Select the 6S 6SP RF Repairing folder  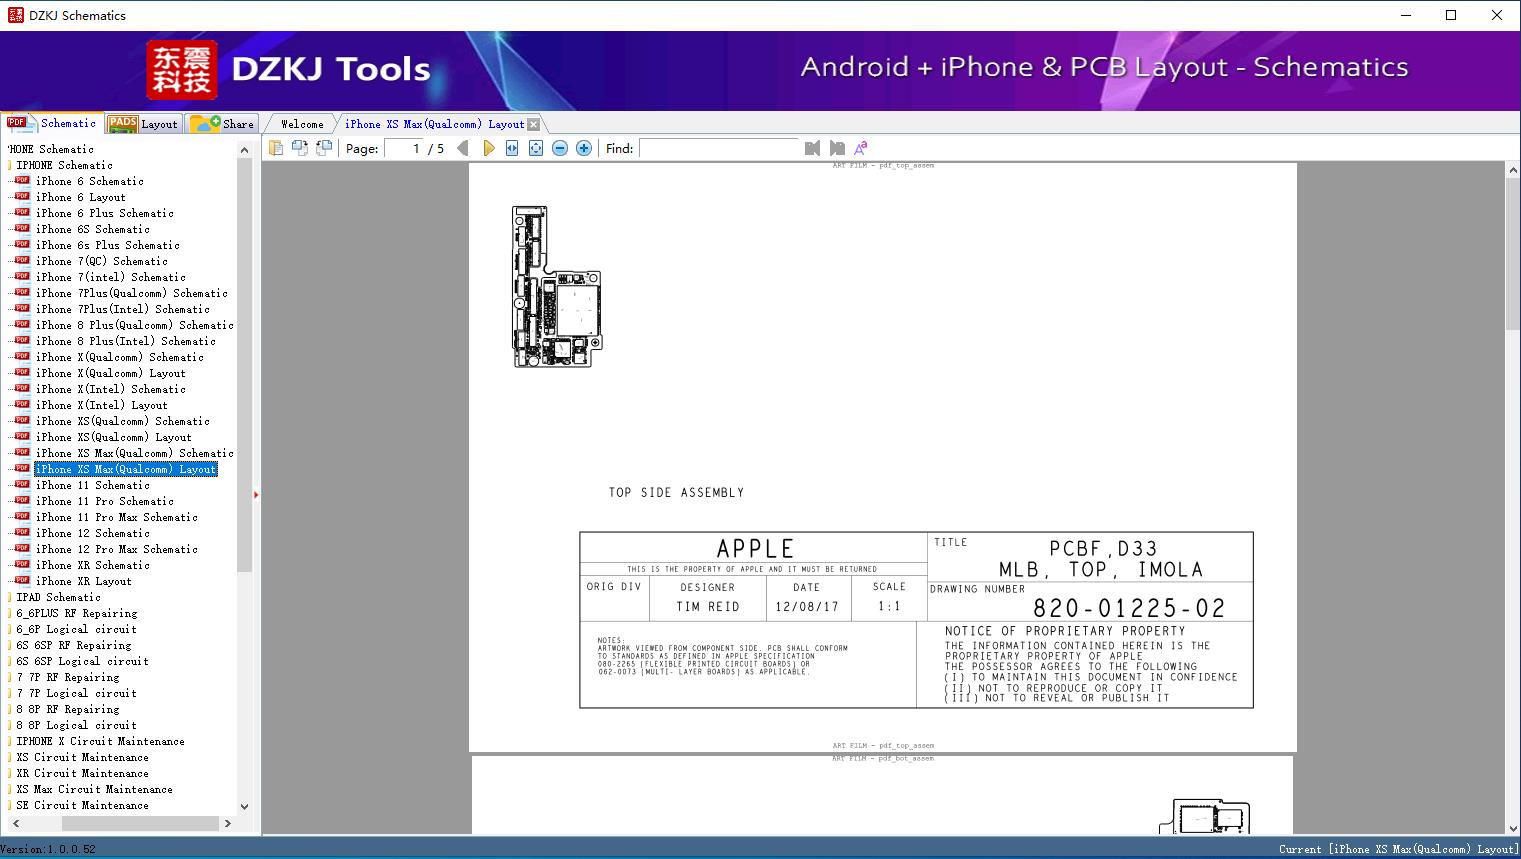(x=74, y=645)
